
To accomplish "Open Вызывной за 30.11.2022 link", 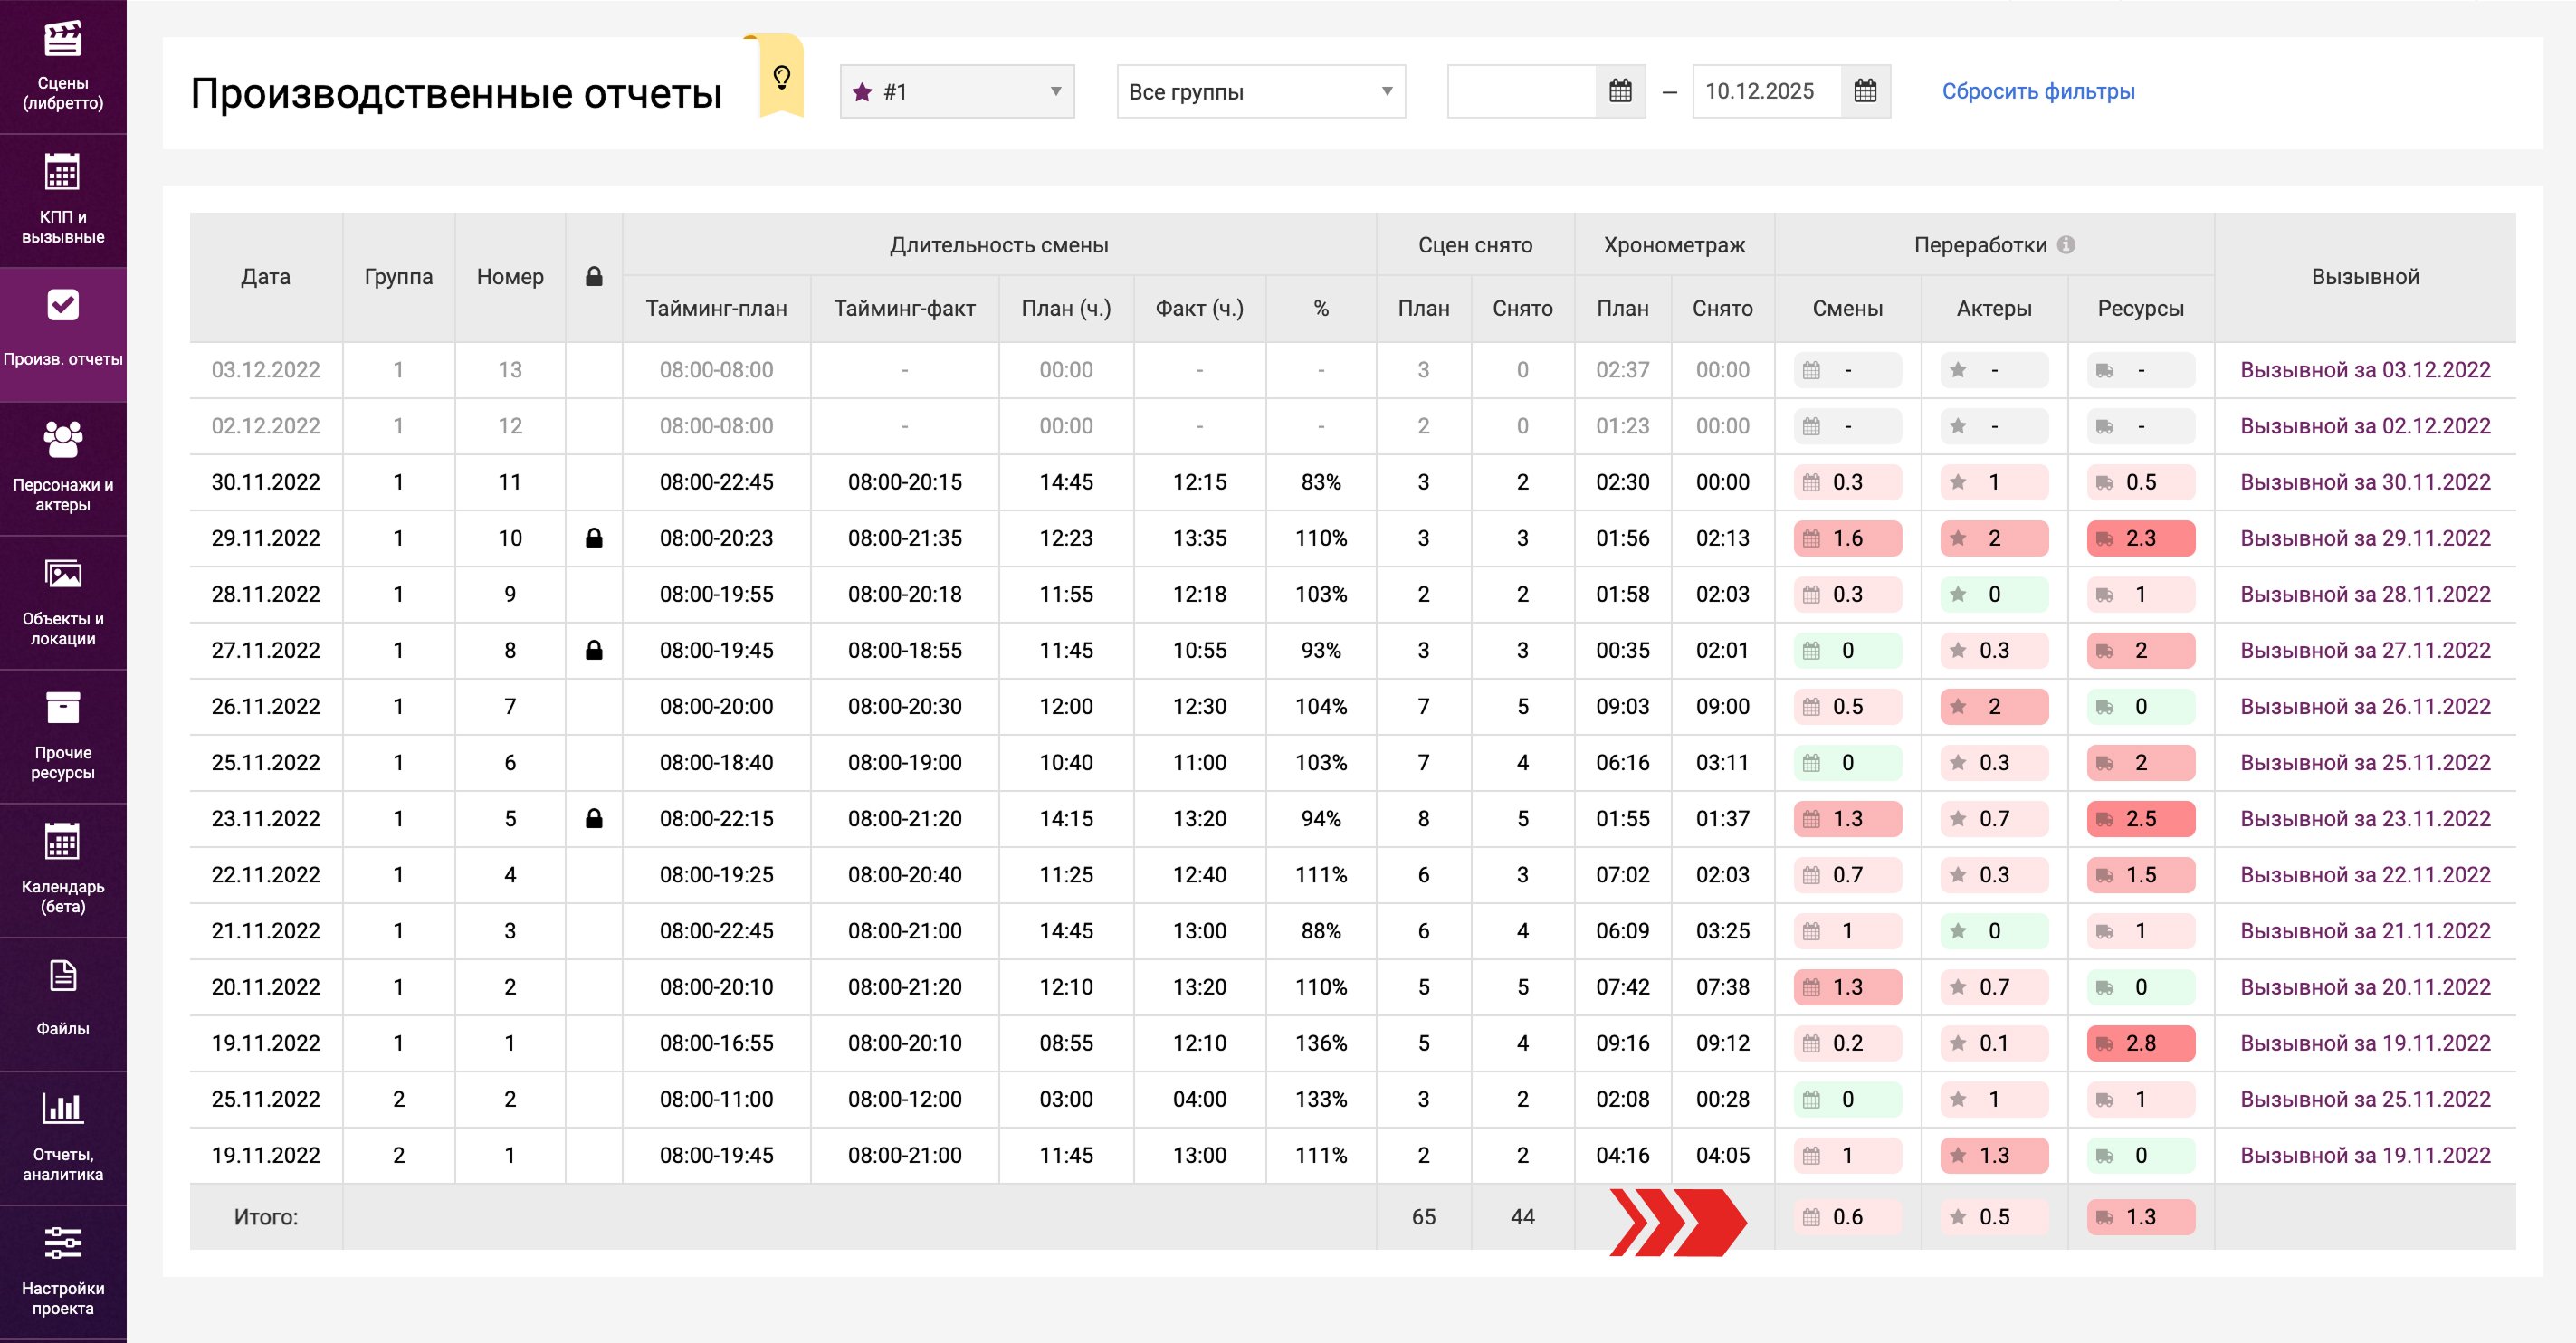I will (x=2364, y=482).
